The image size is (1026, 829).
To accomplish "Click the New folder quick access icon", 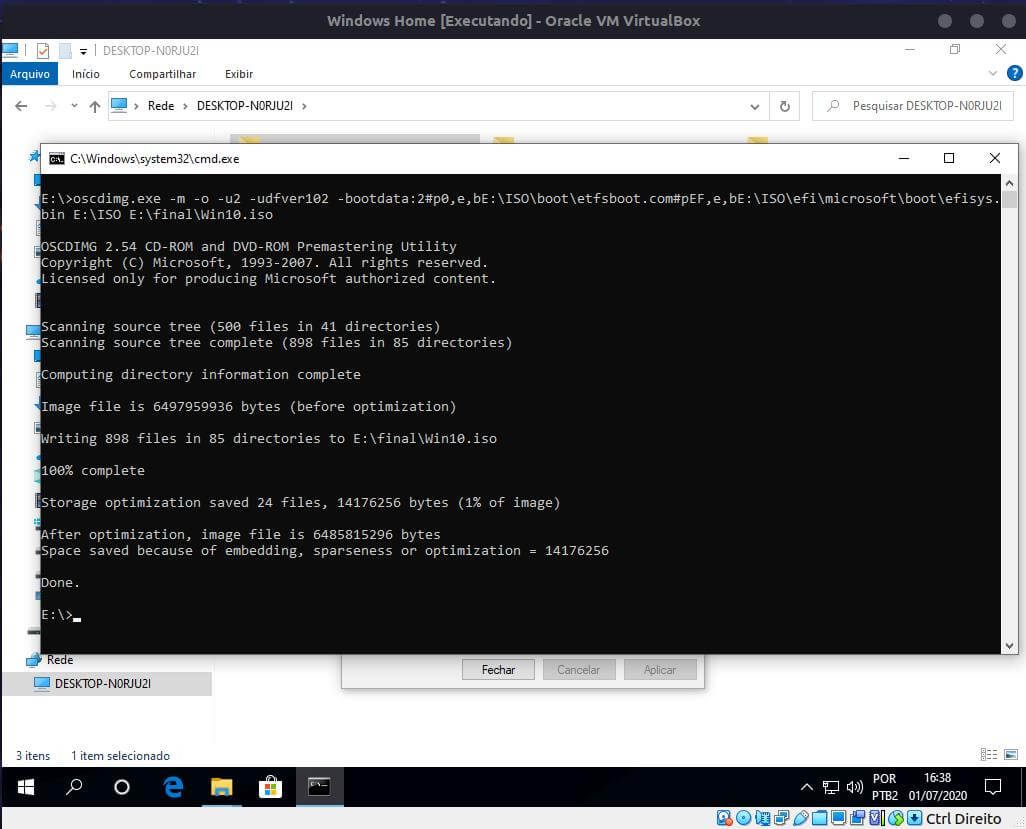I will point(65,50).
